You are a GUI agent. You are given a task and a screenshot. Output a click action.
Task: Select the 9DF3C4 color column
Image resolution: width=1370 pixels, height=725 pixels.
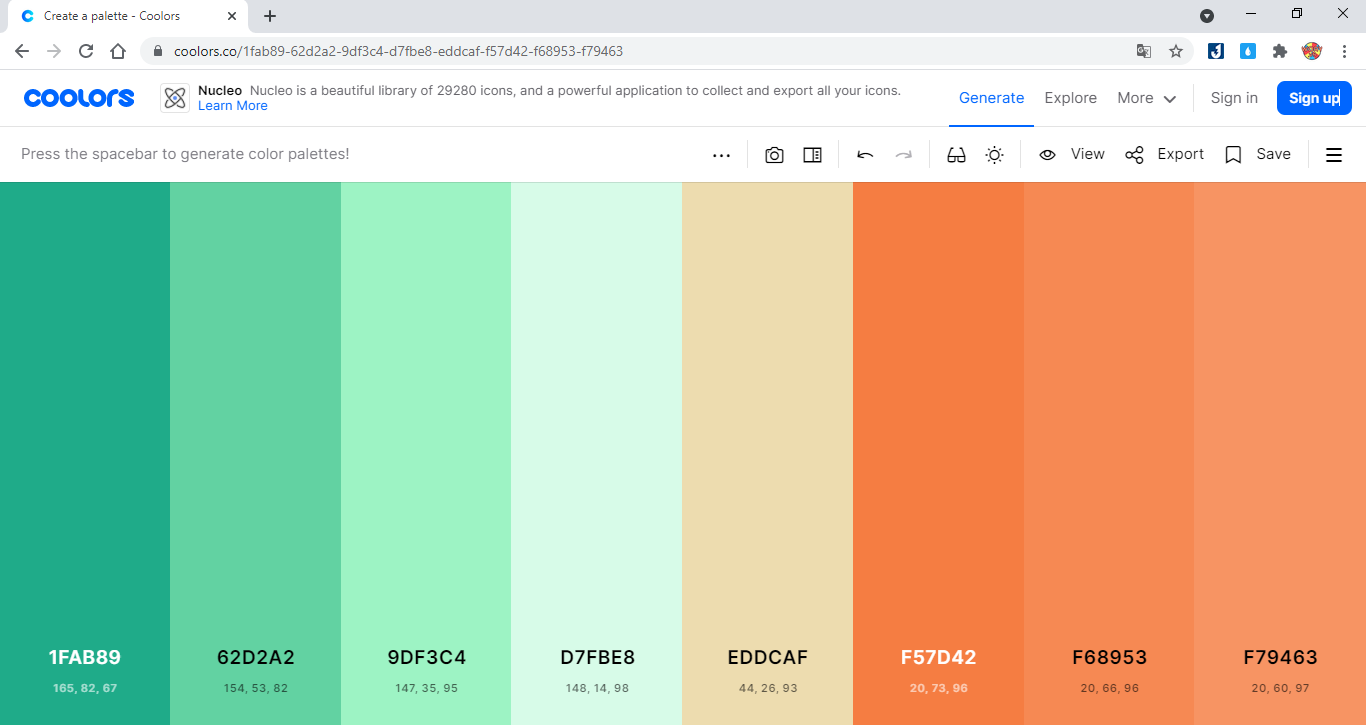tap(426, 454)
